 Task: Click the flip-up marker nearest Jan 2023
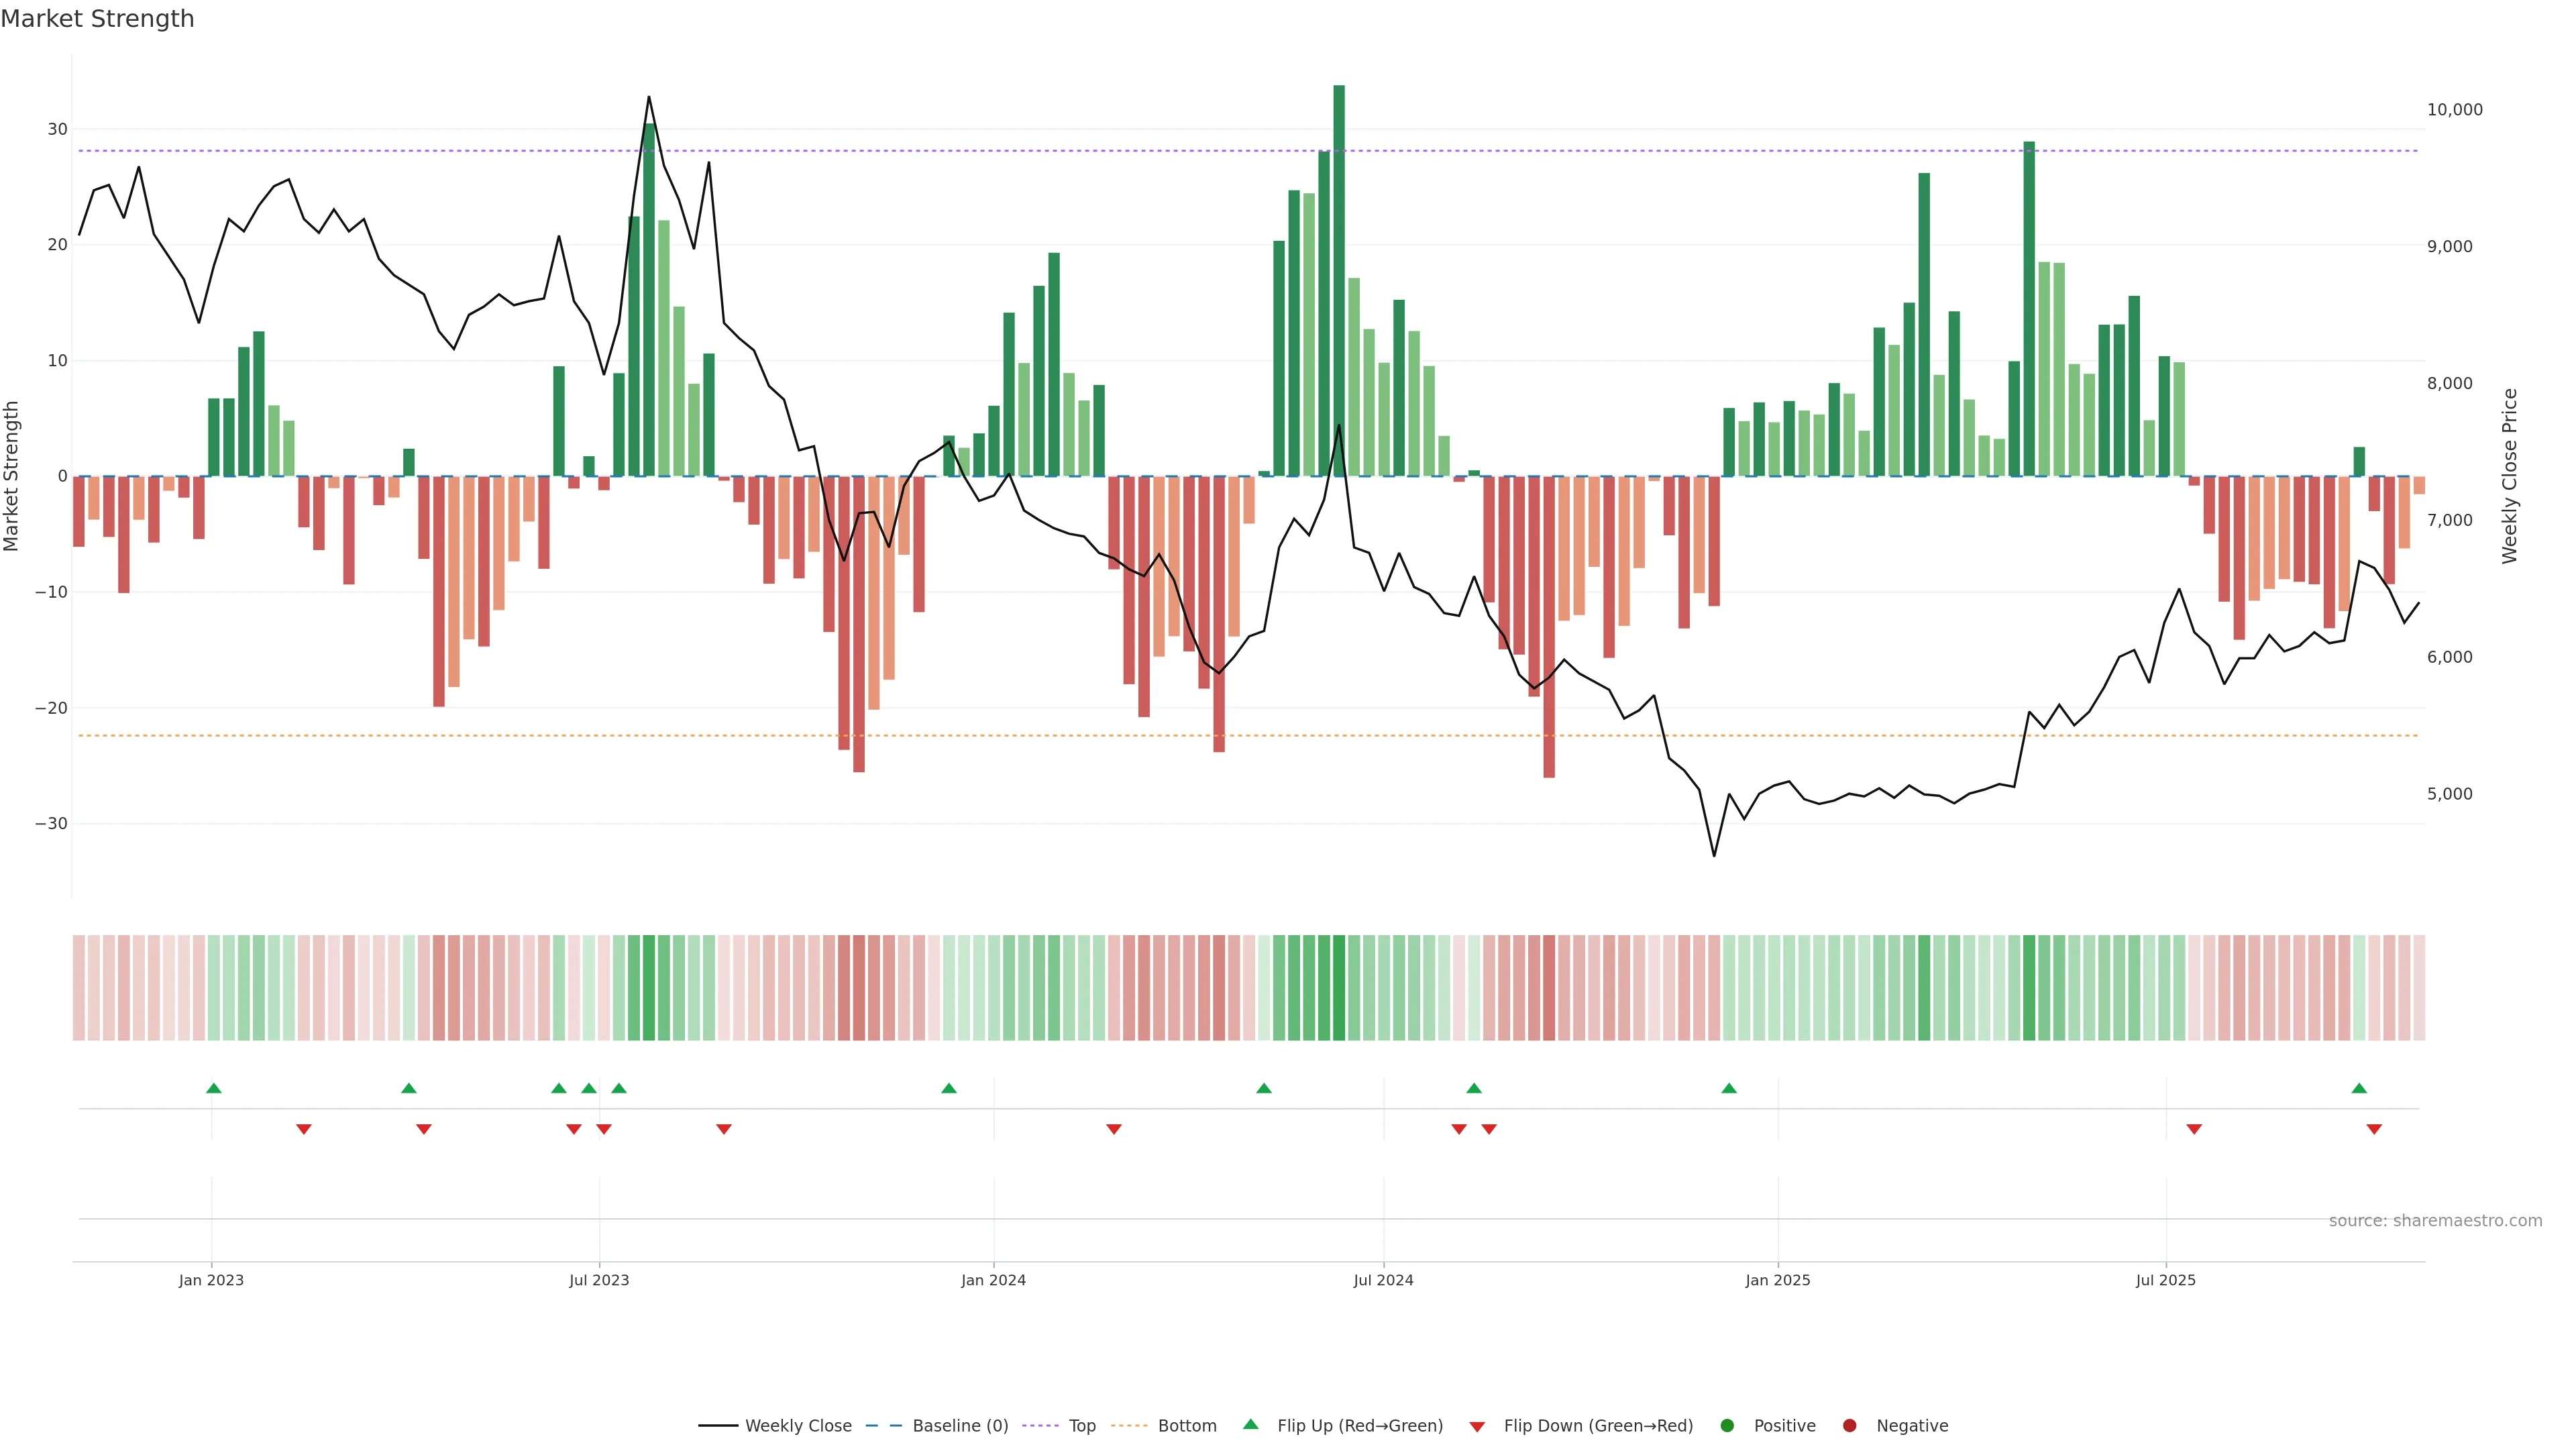coord(213,1088)
